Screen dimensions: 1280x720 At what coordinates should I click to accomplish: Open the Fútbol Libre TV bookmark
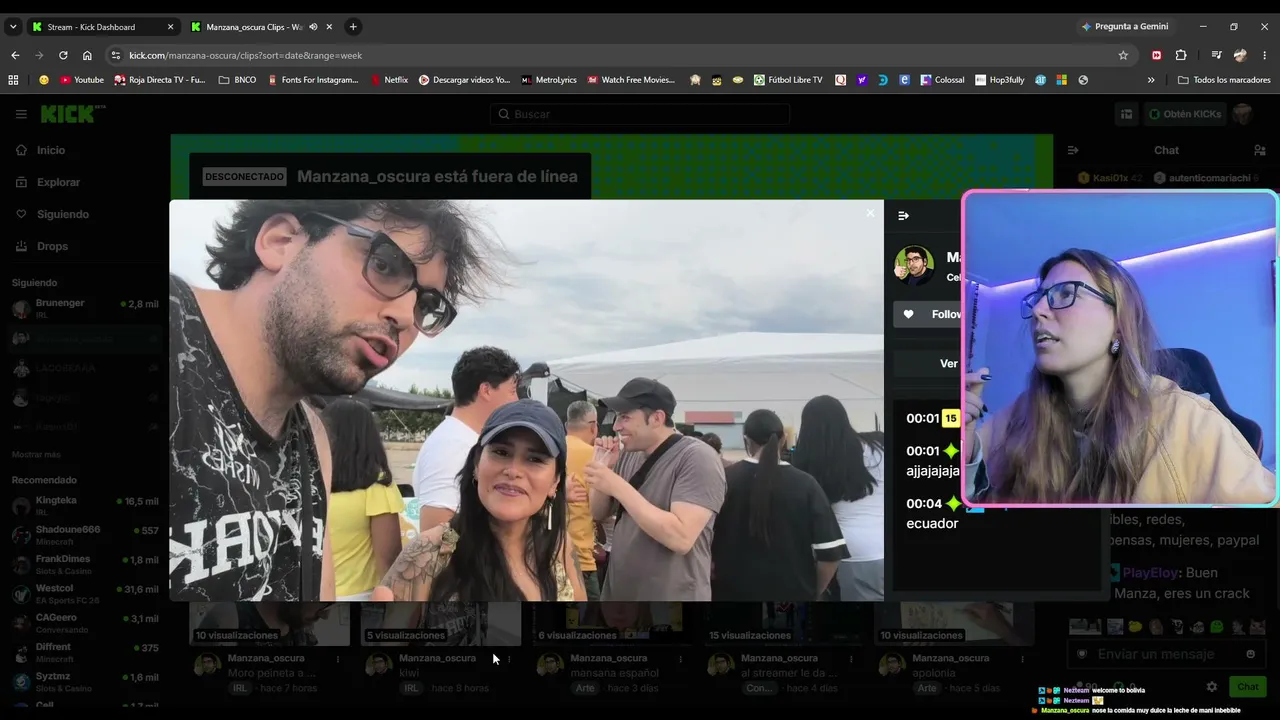[x=788, y=80]
